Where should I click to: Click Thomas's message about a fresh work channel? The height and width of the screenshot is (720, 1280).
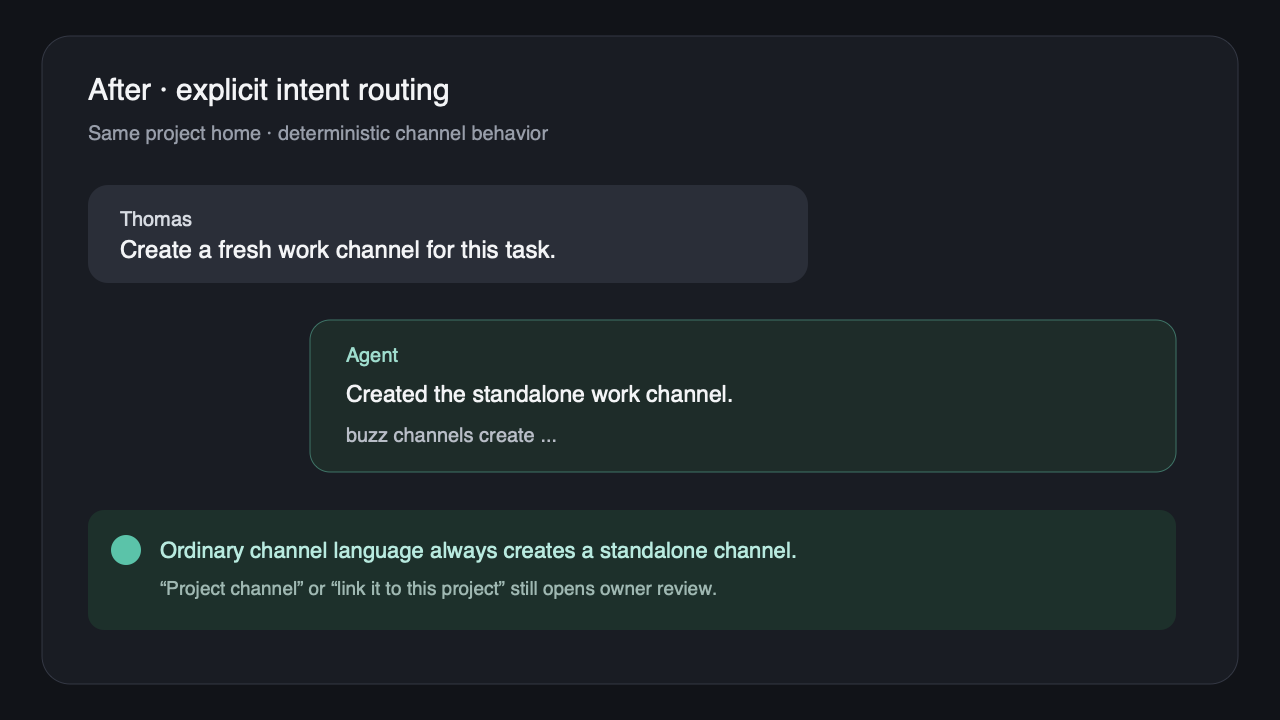[338, 250]
